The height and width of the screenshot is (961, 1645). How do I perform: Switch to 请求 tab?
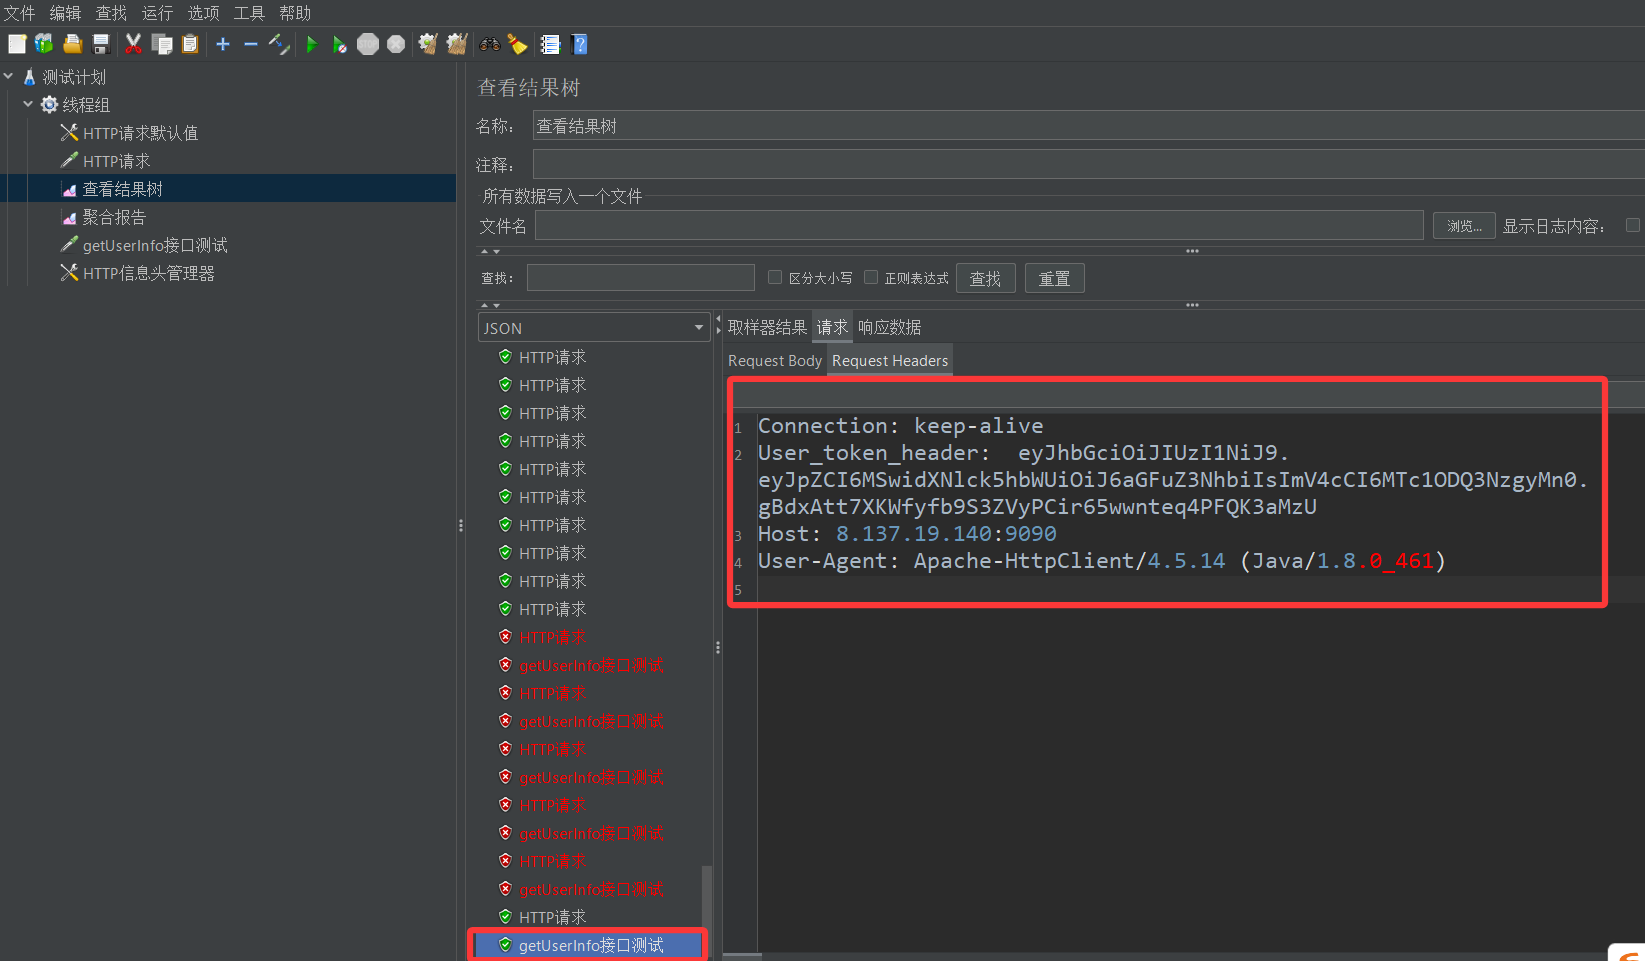832,327
